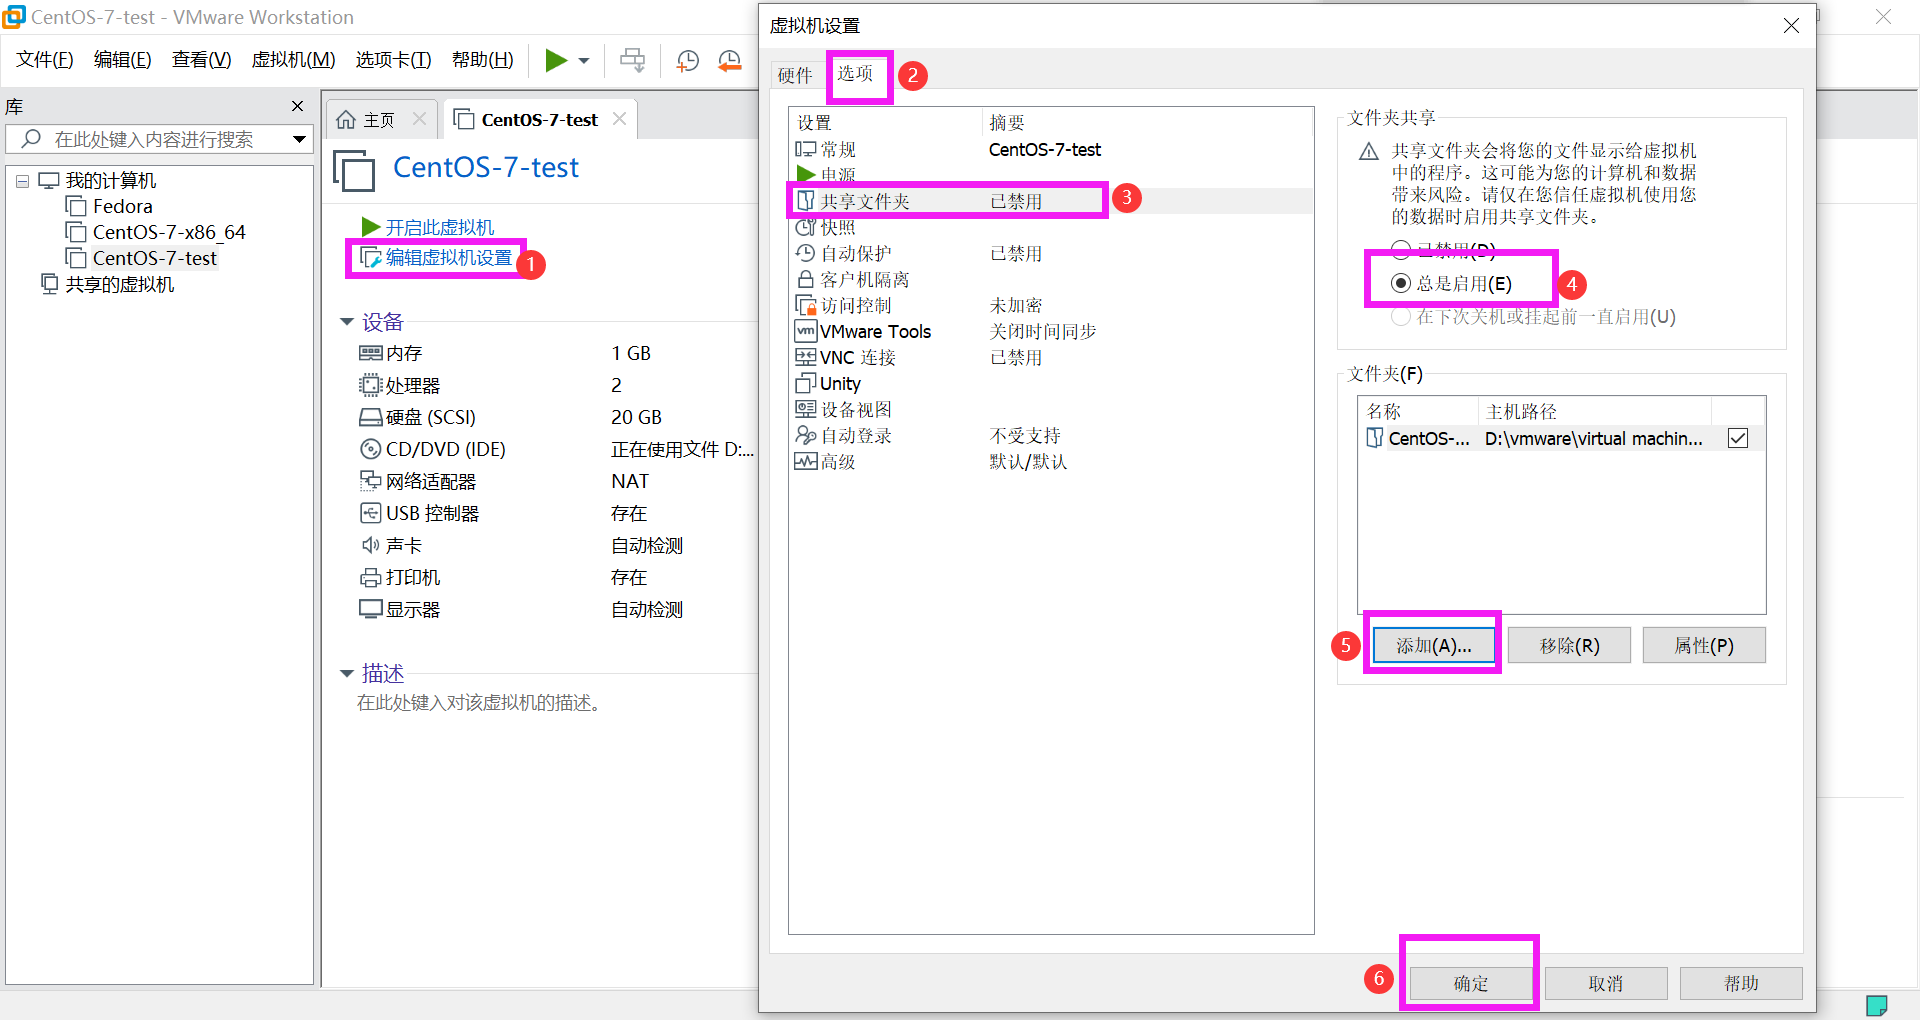Open the 选项卡(T) menu

[393, 60]
